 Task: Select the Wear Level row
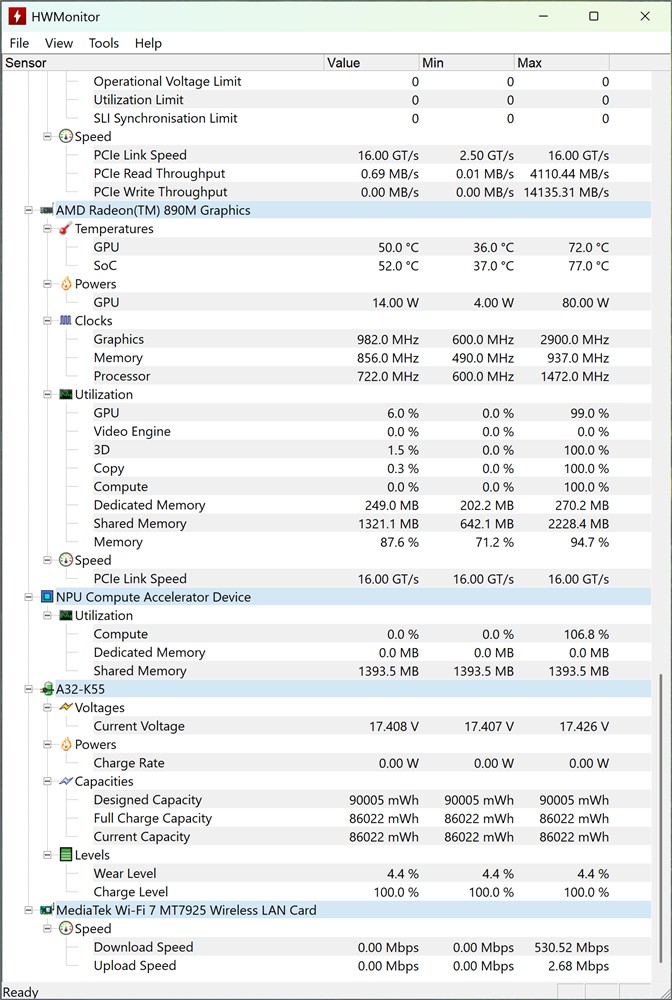point(125,873)
